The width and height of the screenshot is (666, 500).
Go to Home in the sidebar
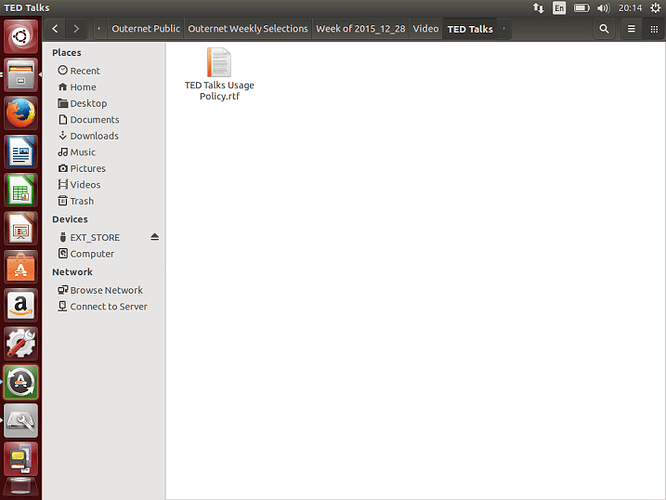click(77, 87)
